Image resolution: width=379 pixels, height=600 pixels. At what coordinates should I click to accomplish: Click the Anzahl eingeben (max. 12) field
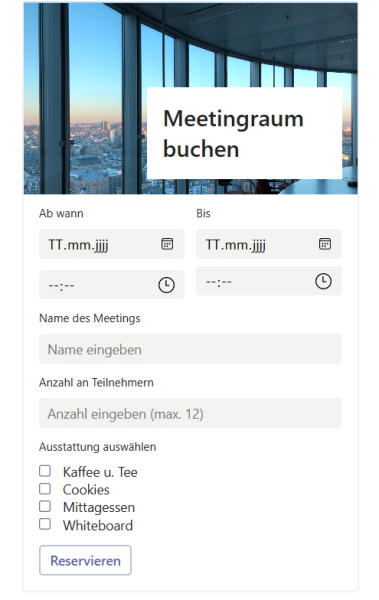point(190,413)
